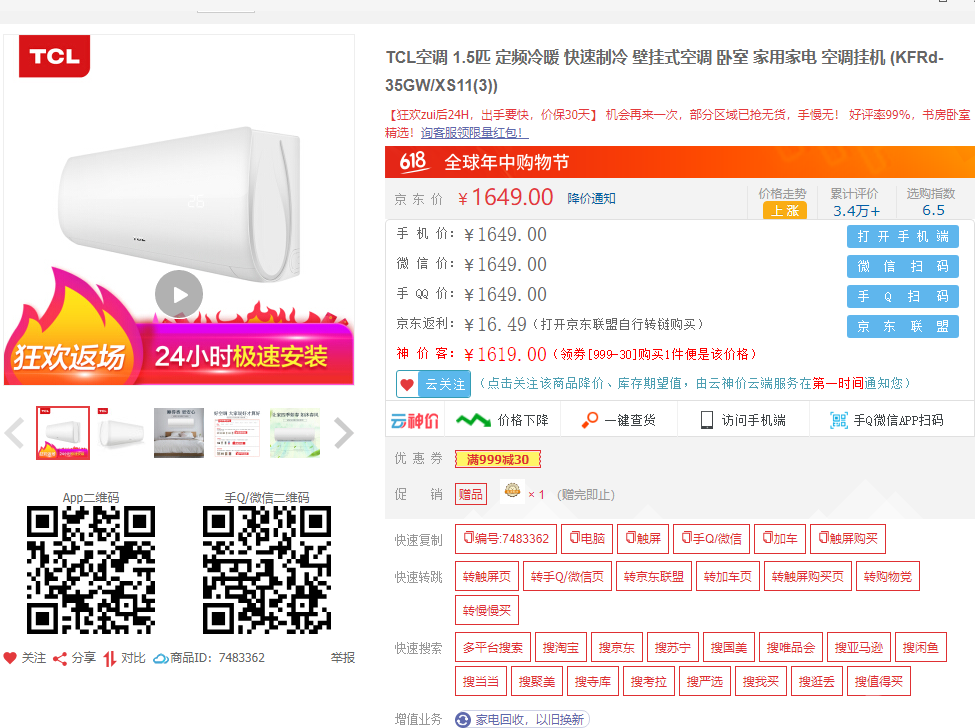Search on 搜值得买

click(x=879, y=681)
